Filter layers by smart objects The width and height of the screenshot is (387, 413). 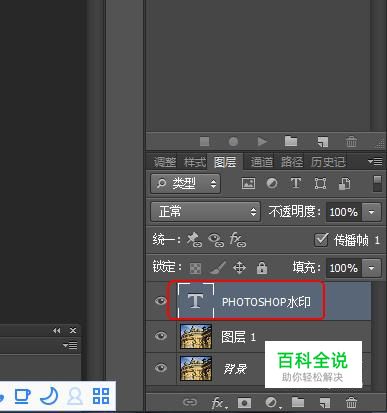(x=344, y=184)
